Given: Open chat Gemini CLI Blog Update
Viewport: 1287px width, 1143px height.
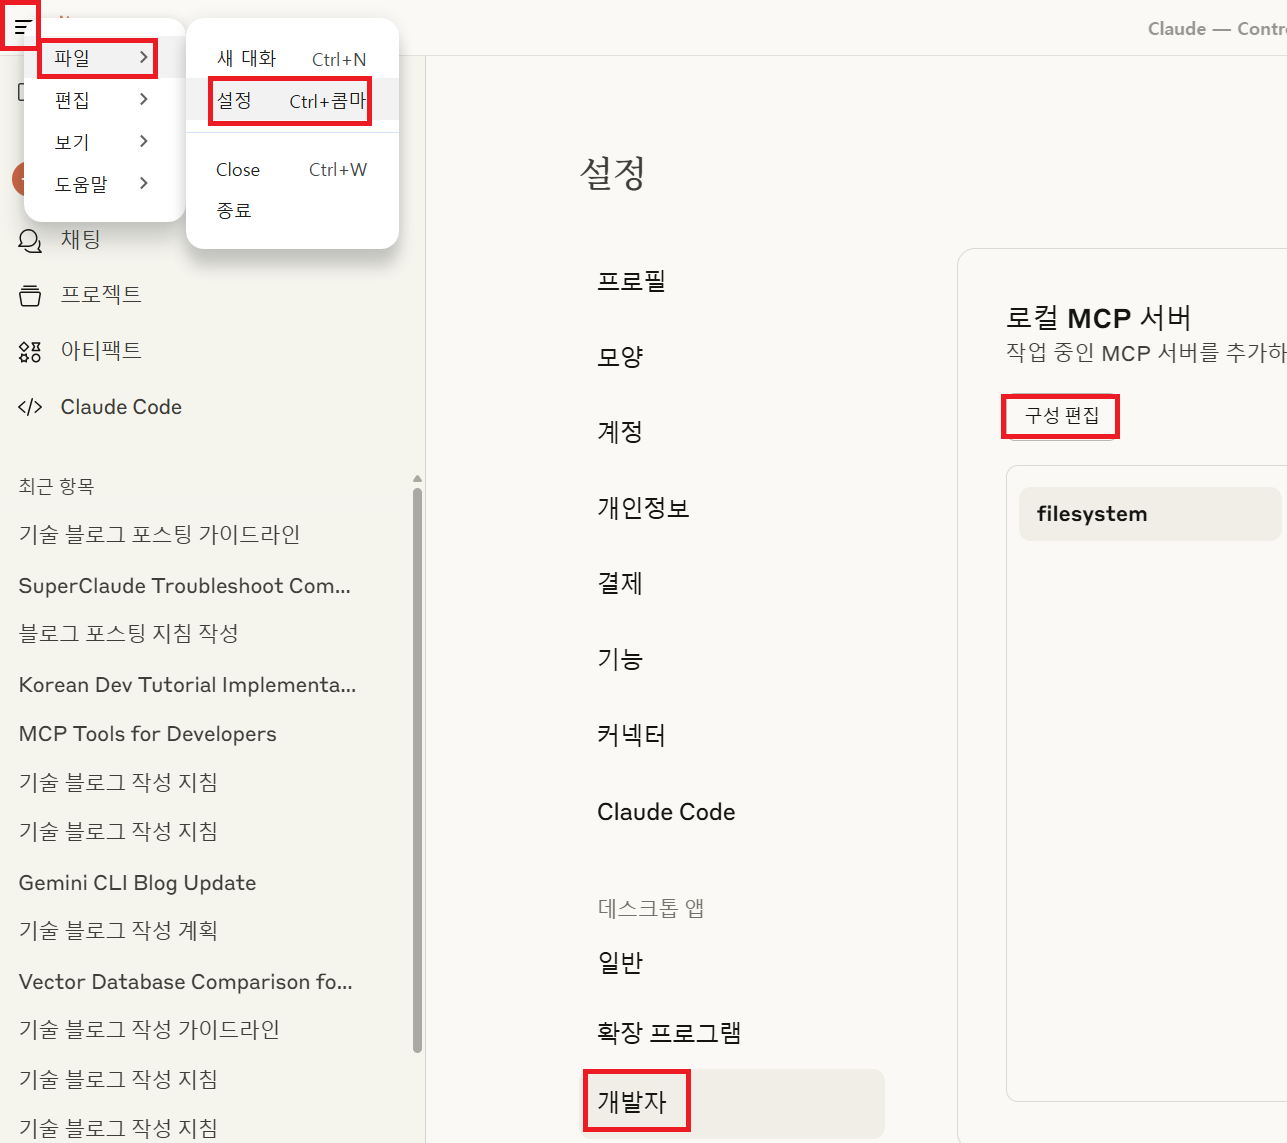Looking at the screenshot, I should click(x=138, y=883).
